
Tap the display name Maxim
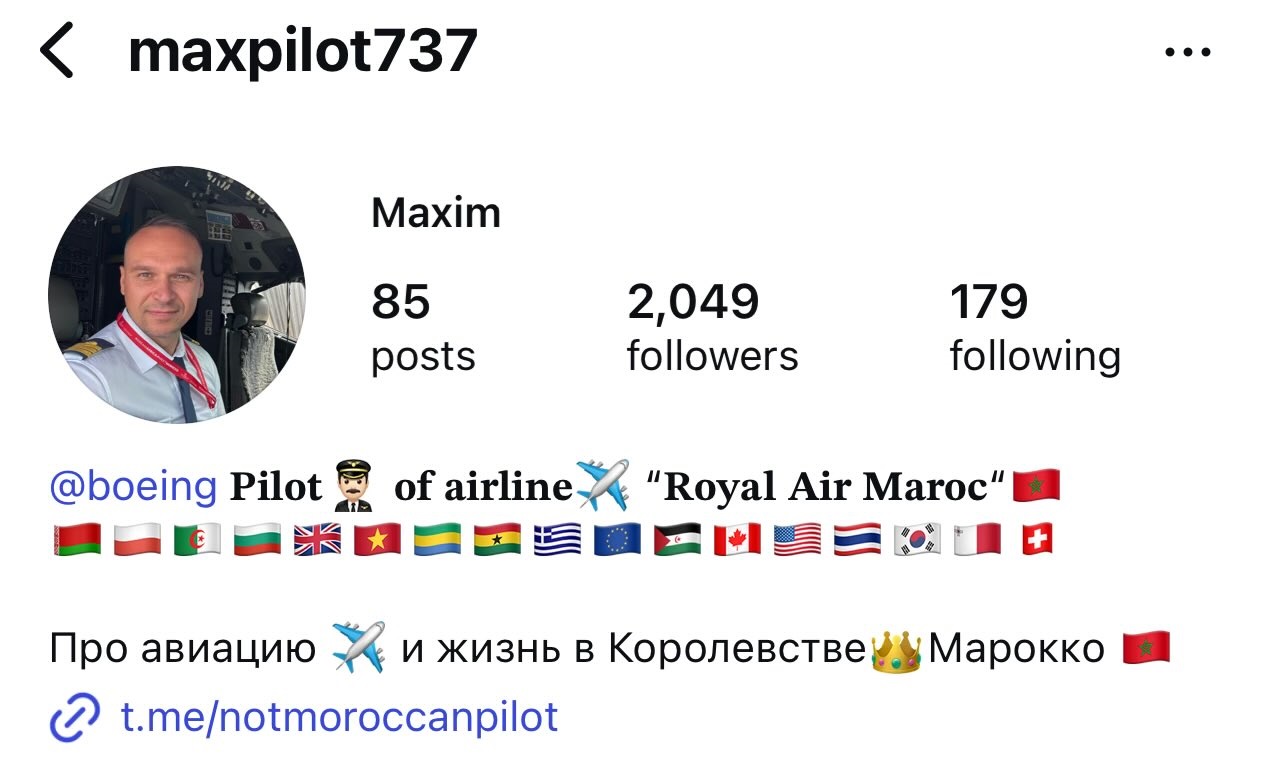coord(436,213)
